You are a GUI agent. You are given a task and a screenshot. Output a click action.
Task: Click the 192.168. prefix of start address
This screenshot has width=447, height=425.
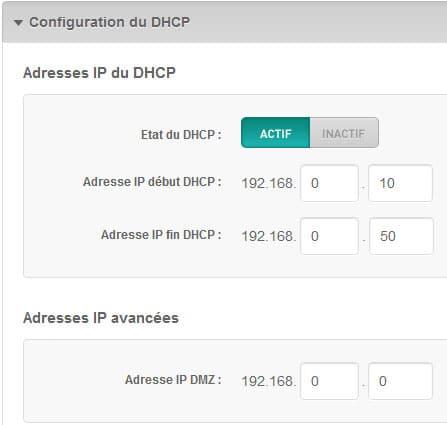tap(269, 183)
